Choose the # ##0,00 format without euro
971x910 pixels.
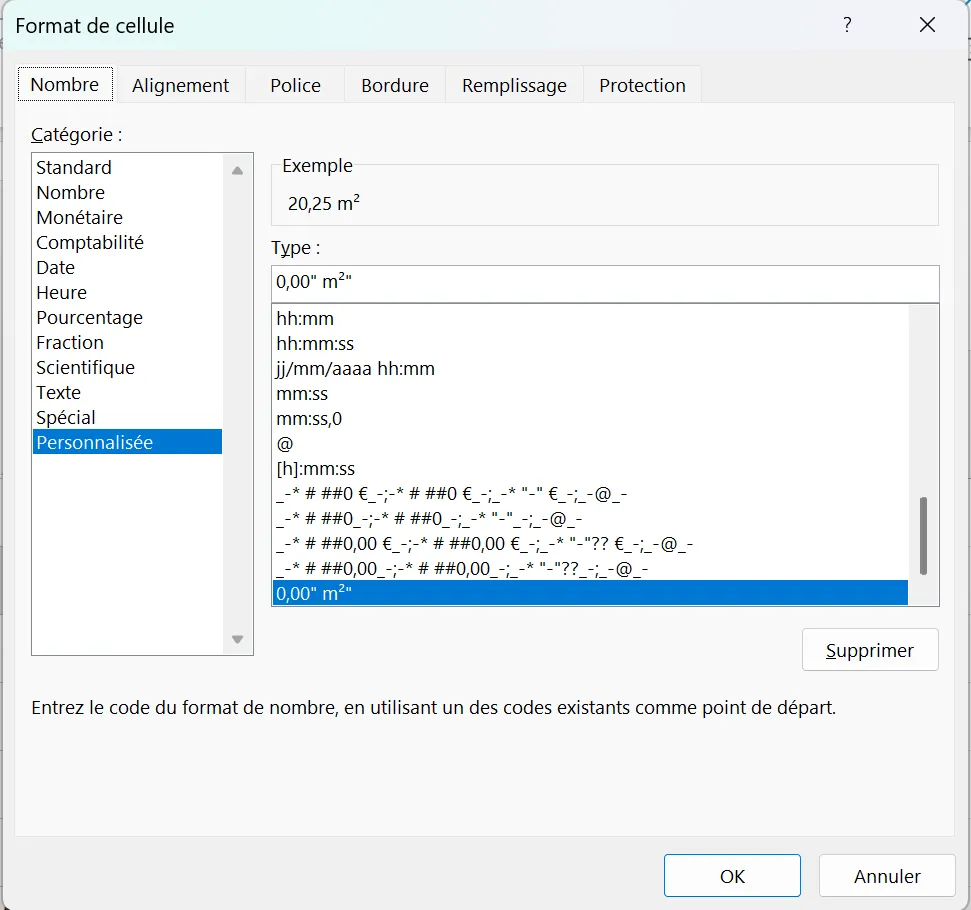pos(590,568)
